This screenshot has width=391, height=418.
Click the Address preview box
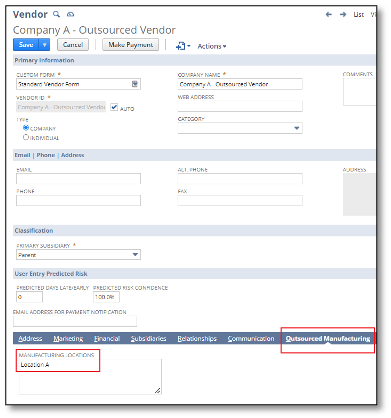[x=359, y=194]
